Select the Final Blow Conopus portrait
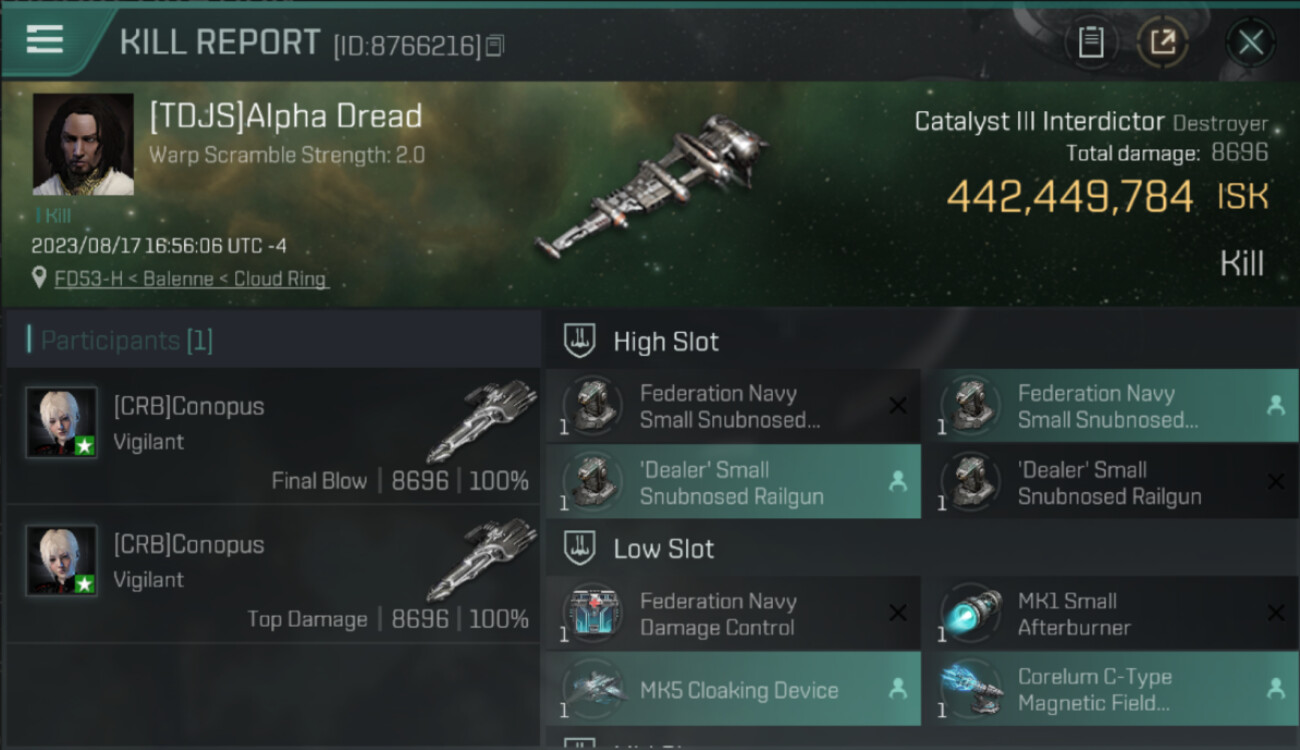The image size is (1300, 750). 62,422
